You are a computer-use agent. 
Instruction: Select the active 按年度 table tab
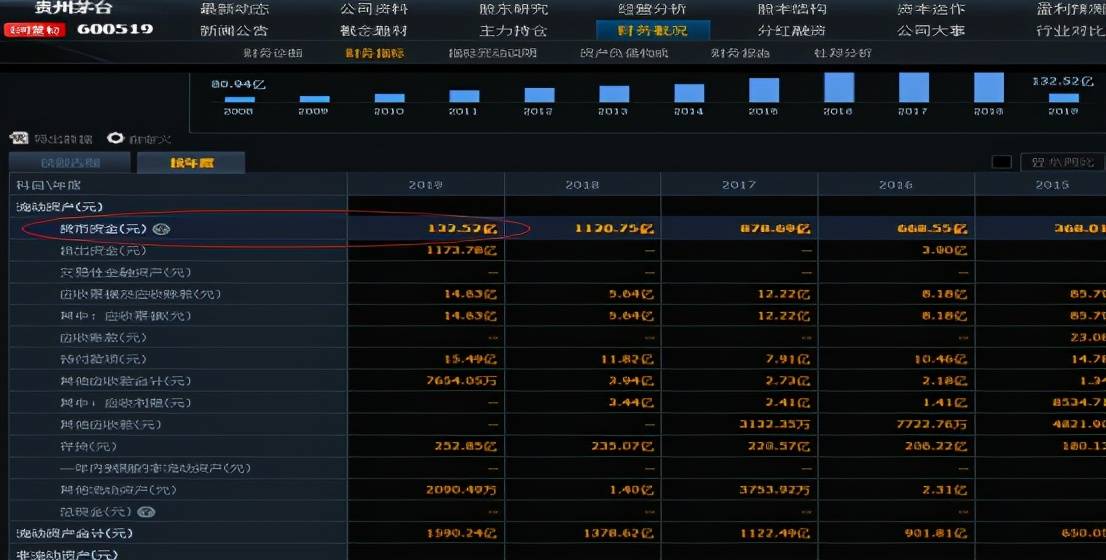[x=191, y=162]
